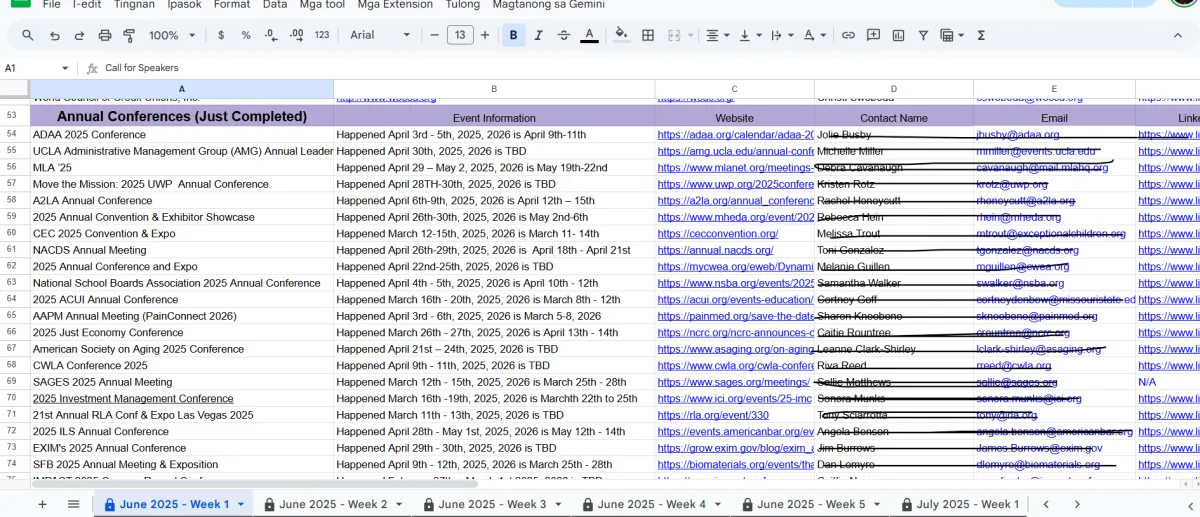The image size is (1200, 517).
Task: Click the font size field showing 13
Action: coord(460,35)
